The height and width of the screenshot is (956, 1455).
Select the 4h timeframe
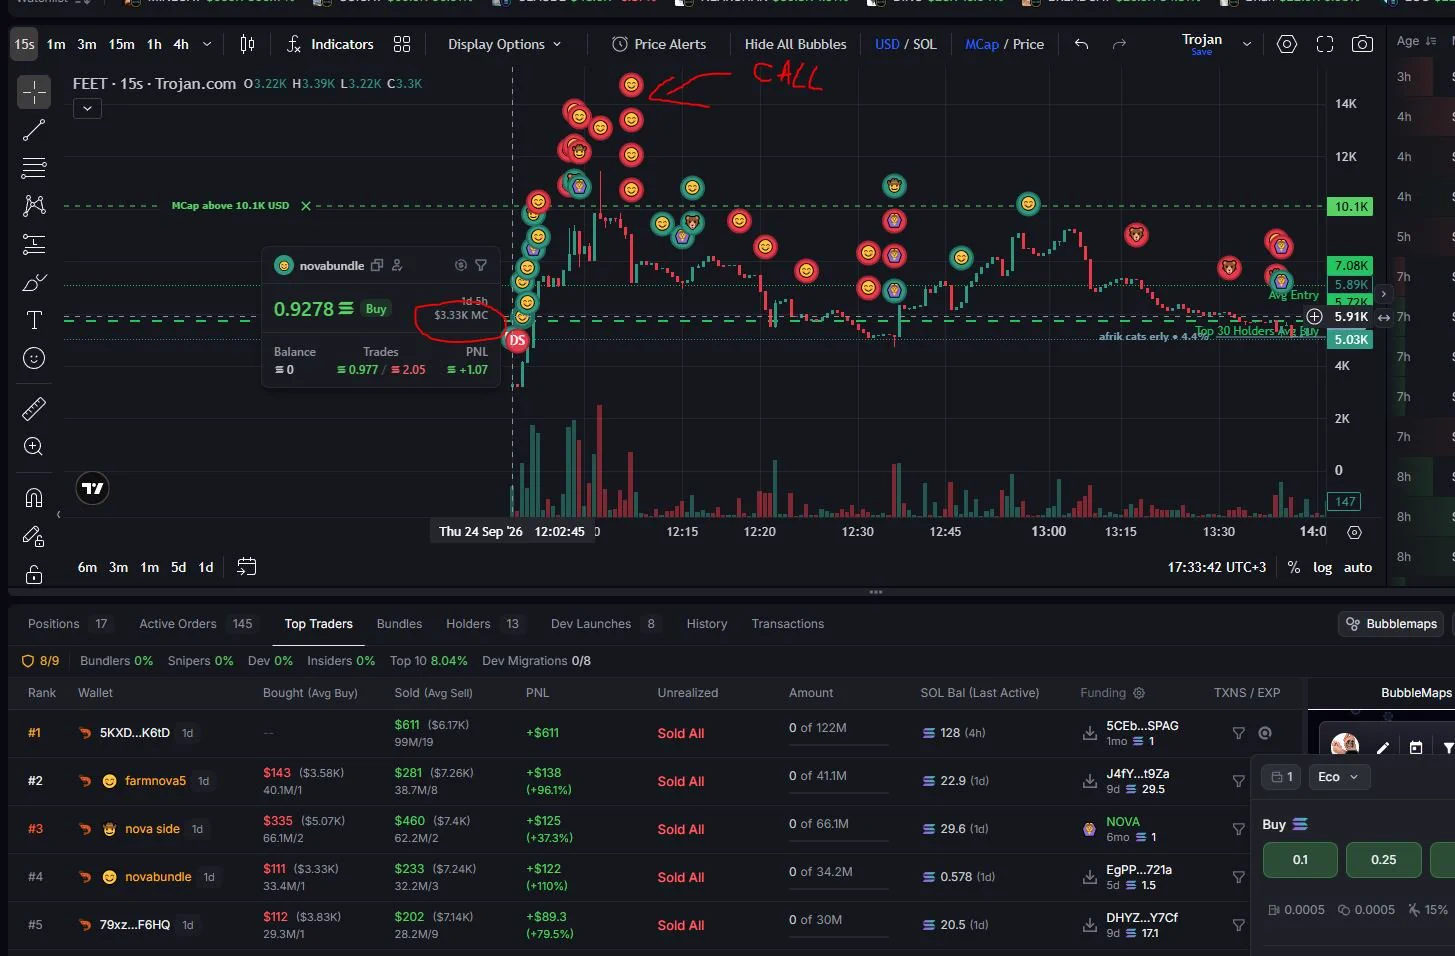pyautogui.click(x=181, y=44)
